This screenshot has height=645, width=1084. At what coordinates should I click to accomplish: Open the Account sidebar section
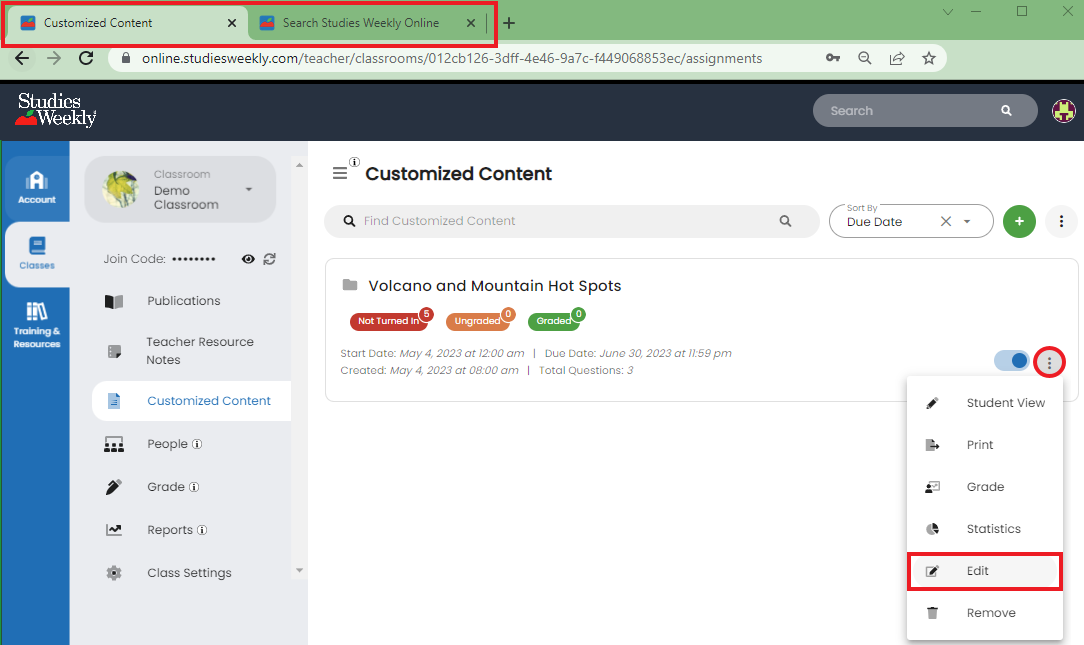point(37,186)
